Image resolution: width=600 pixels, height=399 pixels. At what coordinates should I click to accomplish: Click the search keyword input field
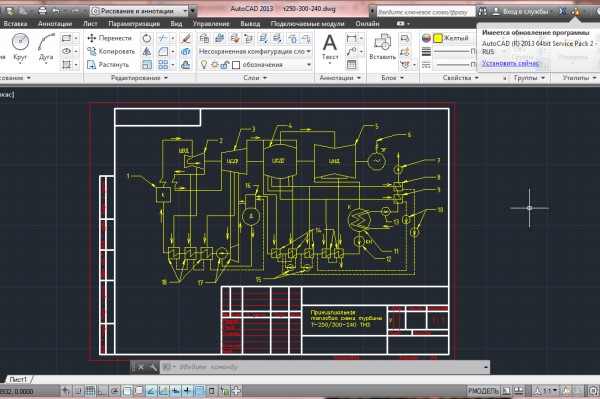[x=426, y=12]
